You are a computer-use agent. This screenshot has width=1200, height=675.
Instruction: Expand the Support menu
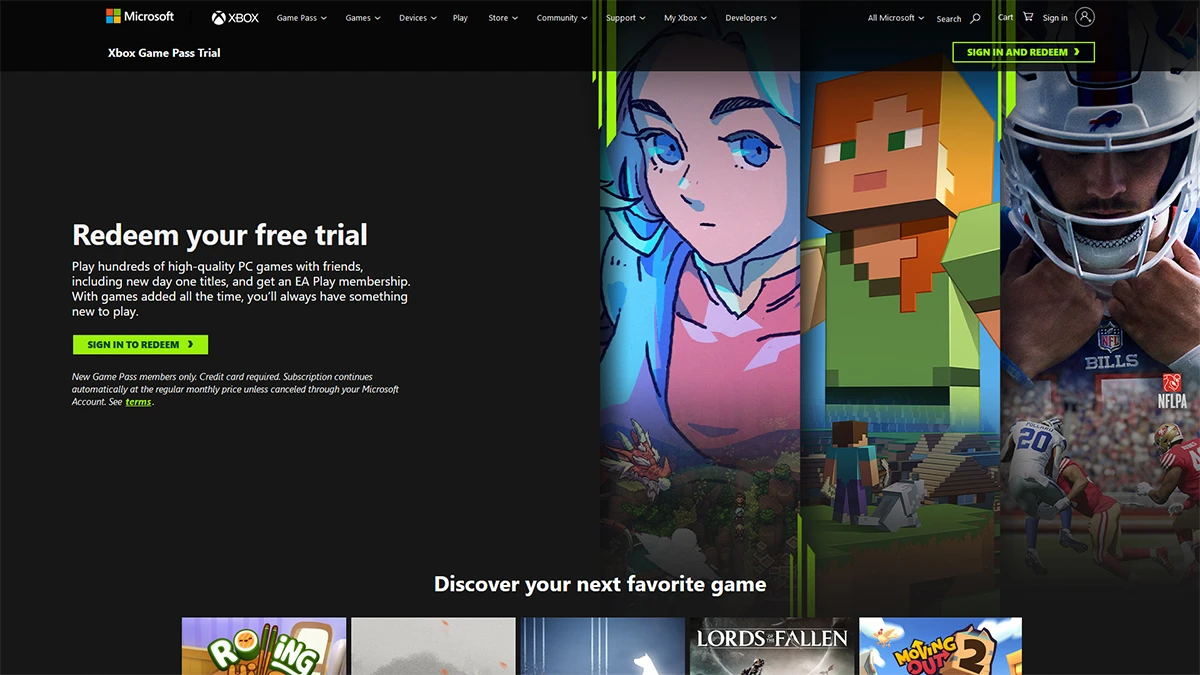click(626, 18)
